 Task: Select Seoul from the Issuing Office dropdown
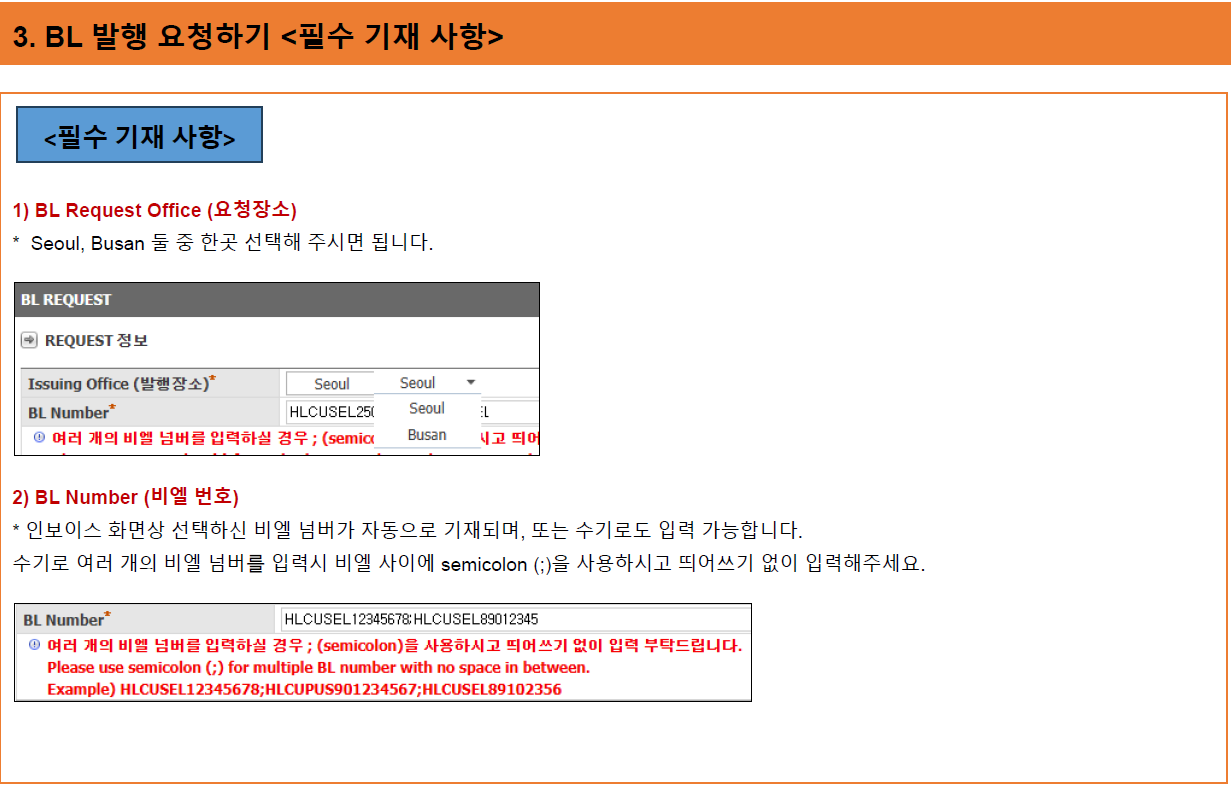coord(427,408)
